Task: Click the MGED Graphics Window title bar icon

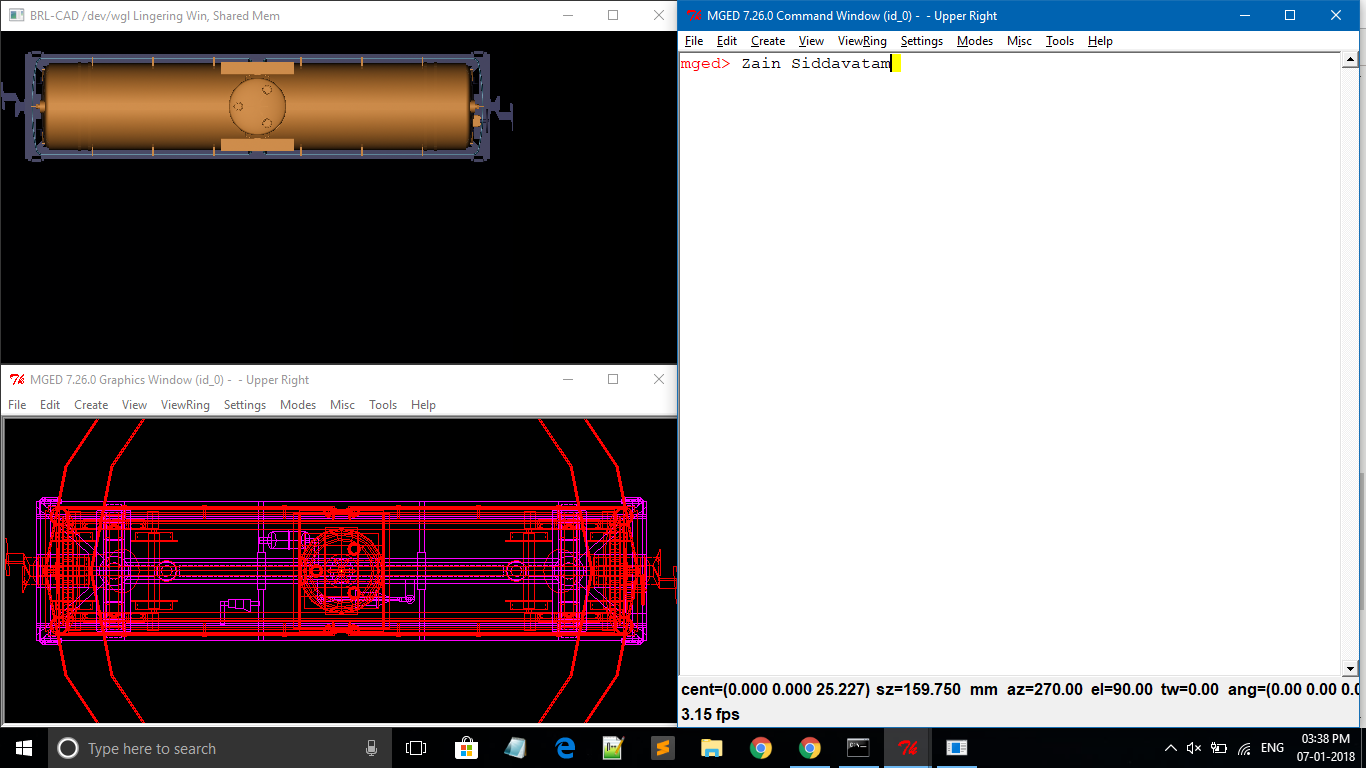Action: point(17,380)
